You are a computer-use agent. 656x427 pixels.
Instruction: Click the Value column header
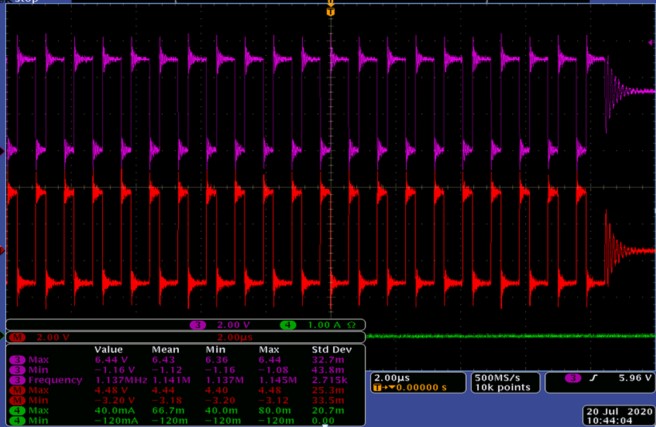tap(108, 350)
